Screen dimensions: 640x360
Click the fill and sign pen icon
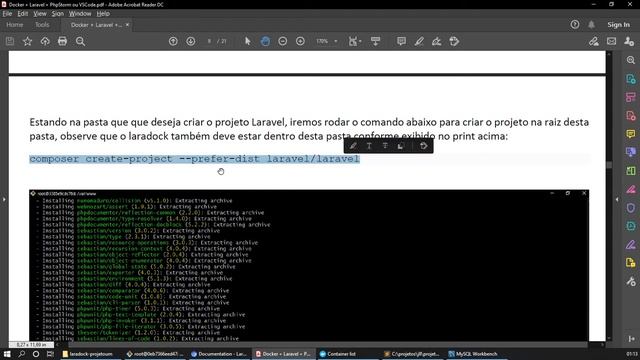(594, 41)
